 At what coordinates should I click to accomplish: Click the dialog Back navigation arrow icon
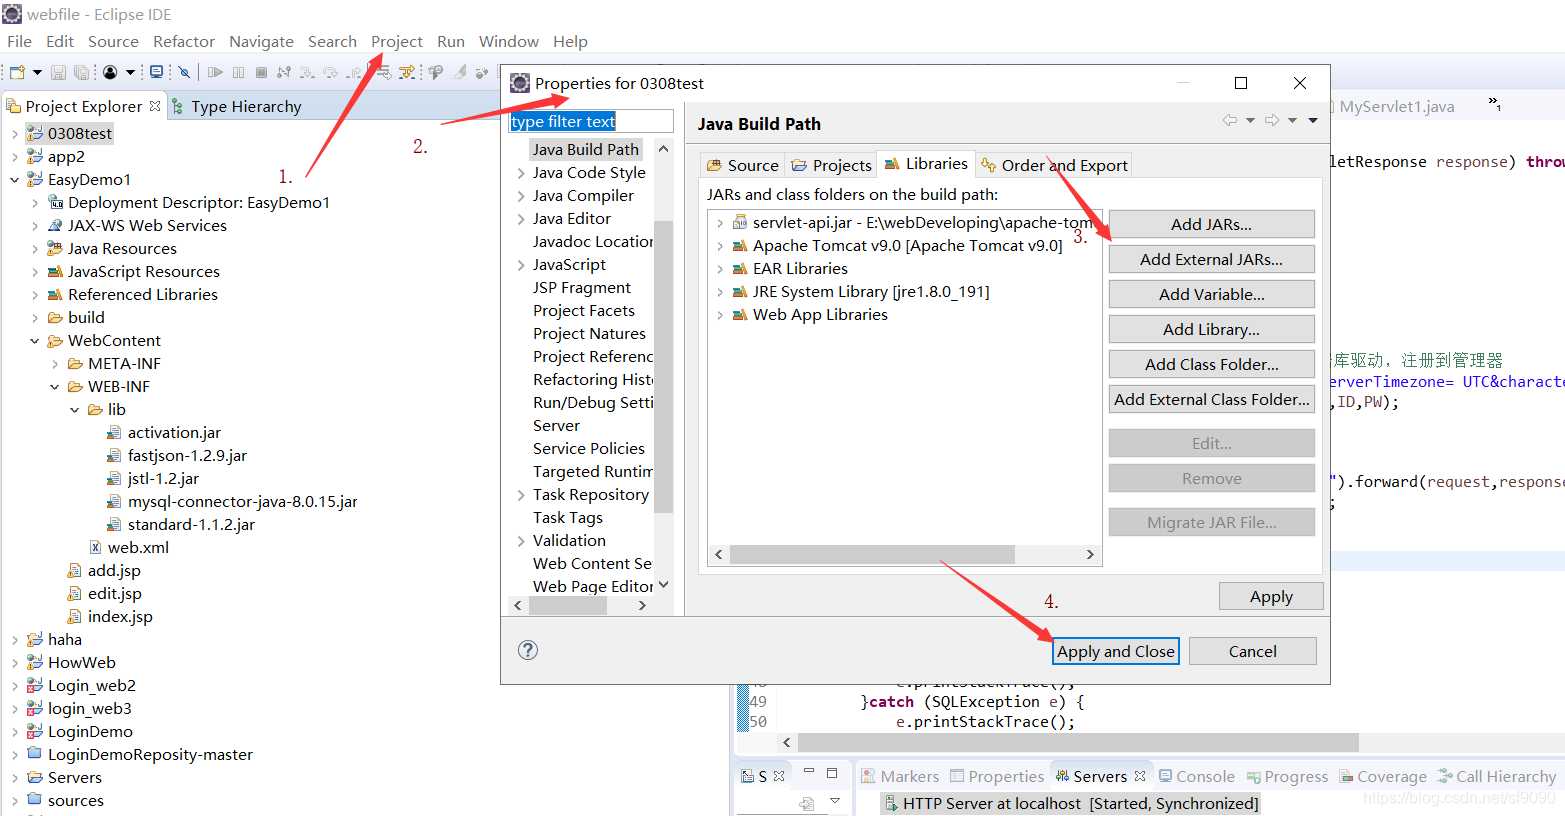point(1229,120)
